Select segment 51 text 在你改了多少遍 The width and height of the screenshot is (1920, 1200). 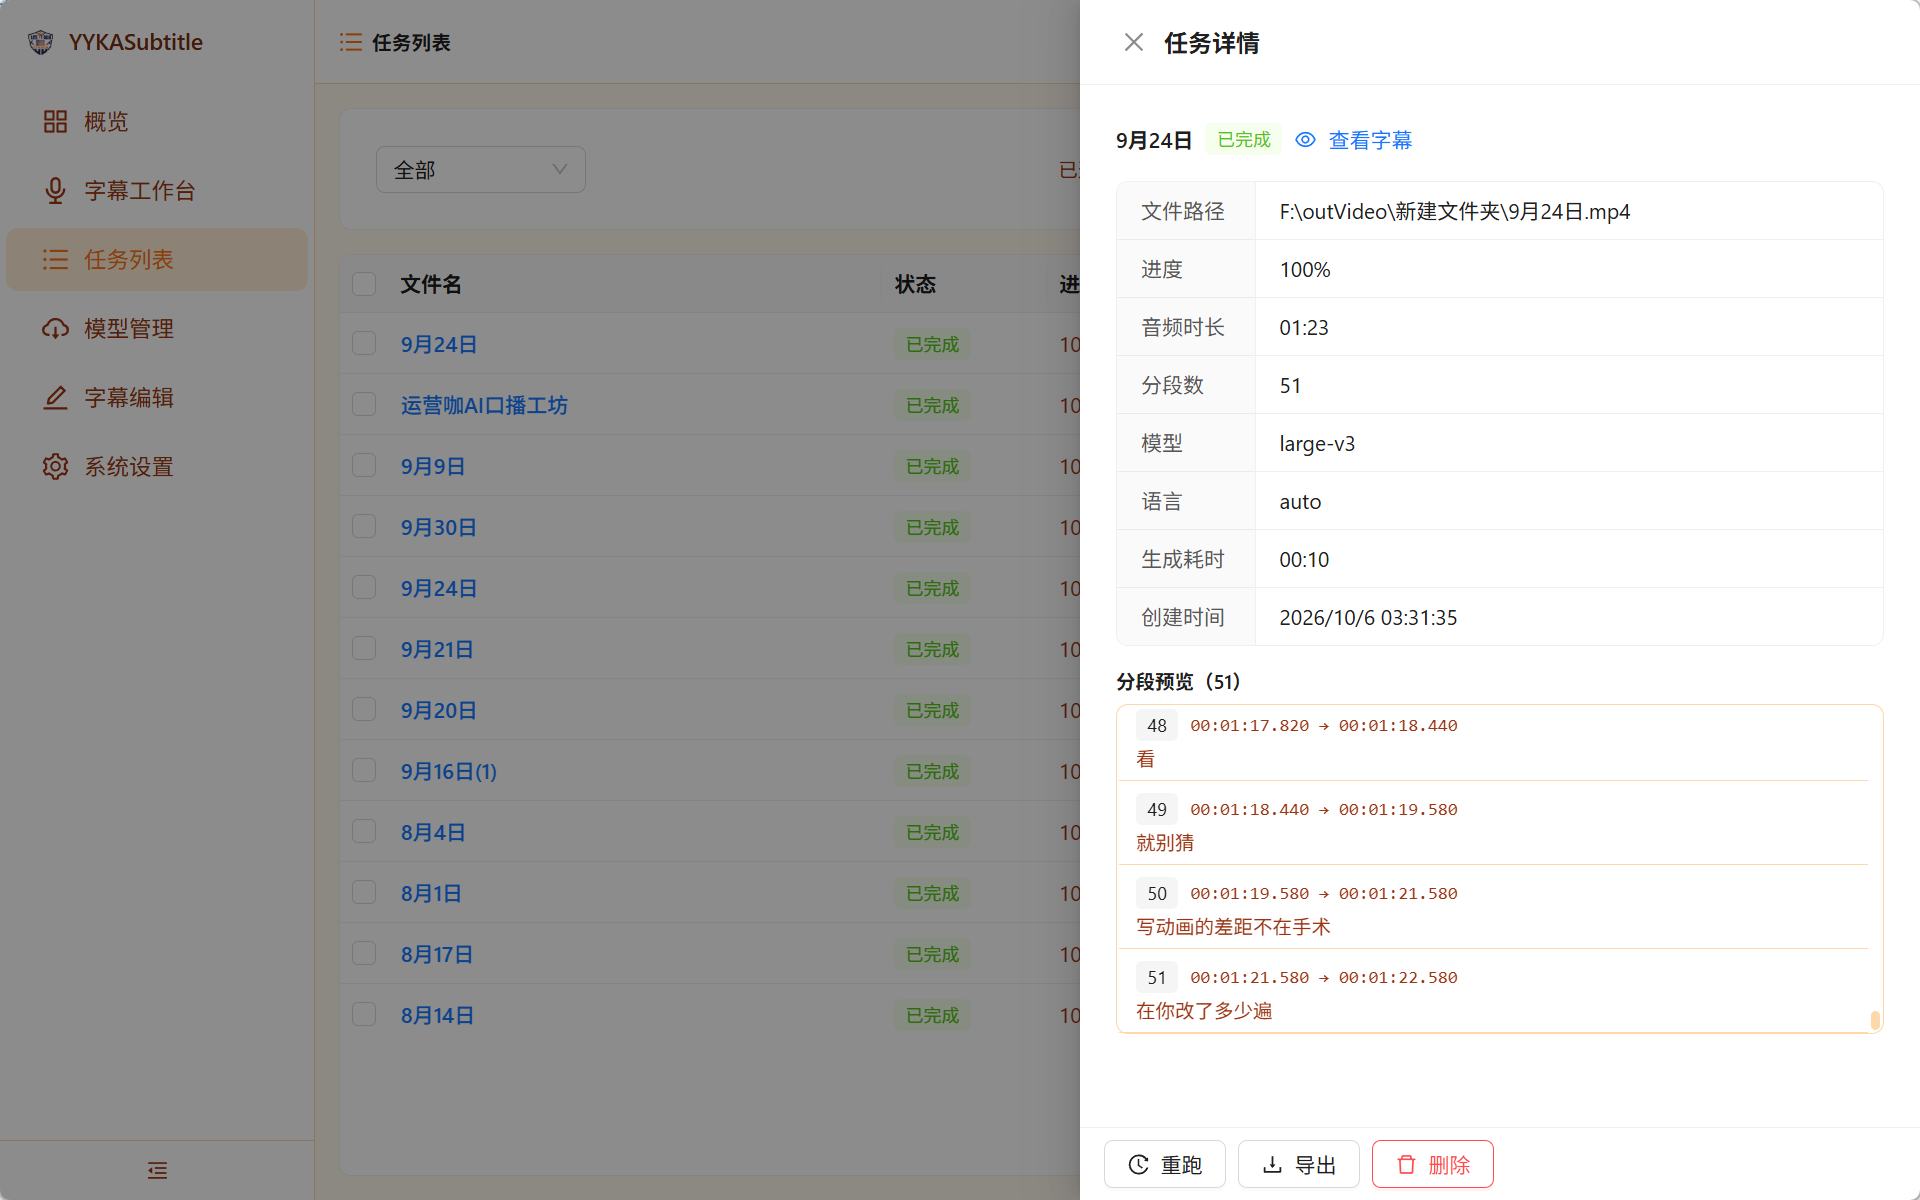tap(1204, 1011)
